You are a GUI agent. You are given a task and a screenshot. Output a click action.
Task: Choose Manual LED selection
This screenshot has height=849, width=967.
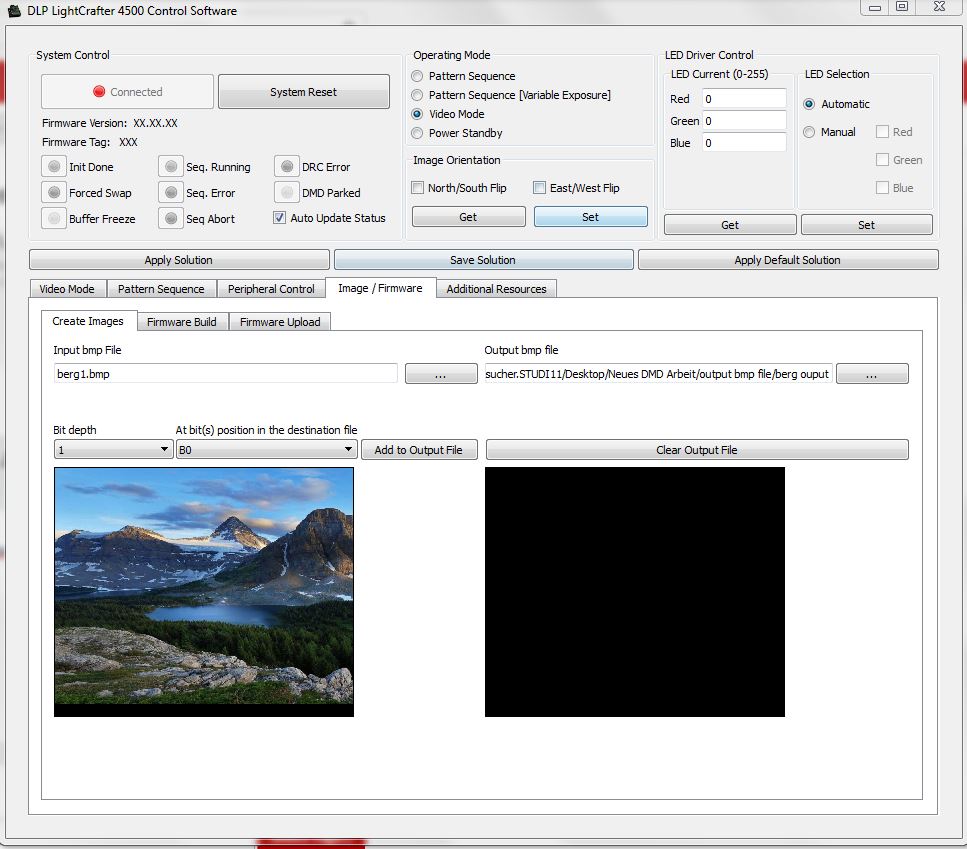tap(809, 132)
